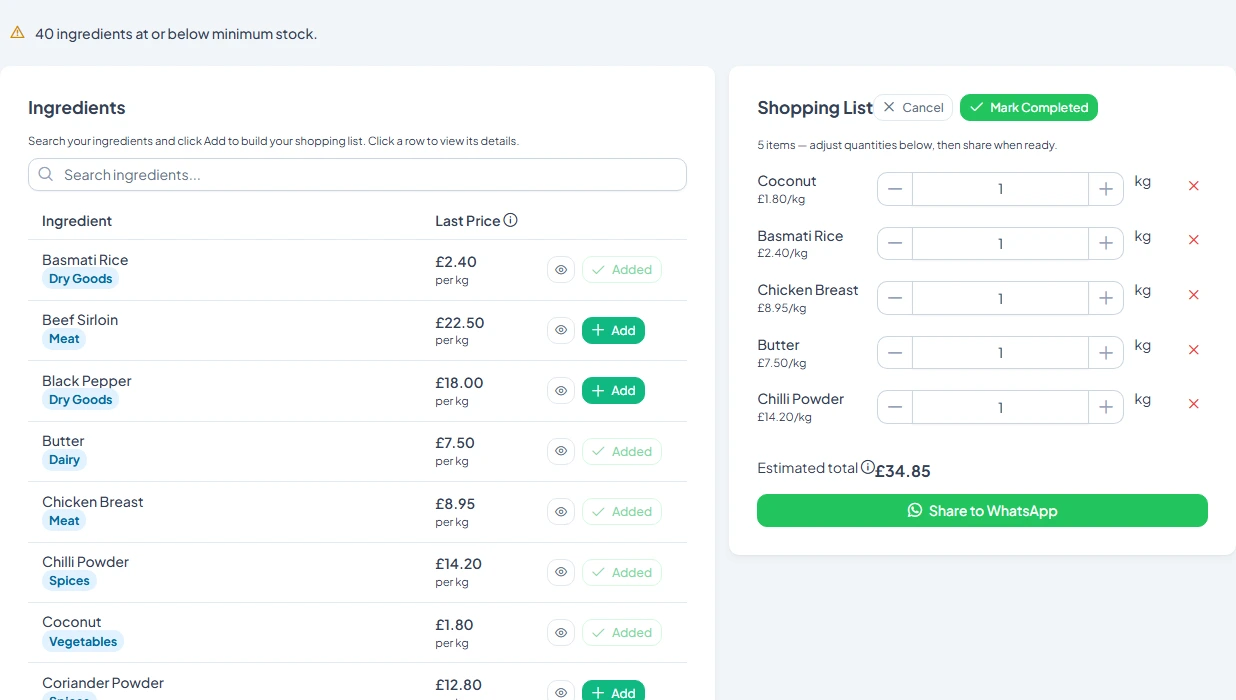Click the search magnifier icon
Viewport: 1236px width, 700px height.
(x=46, y=174)
